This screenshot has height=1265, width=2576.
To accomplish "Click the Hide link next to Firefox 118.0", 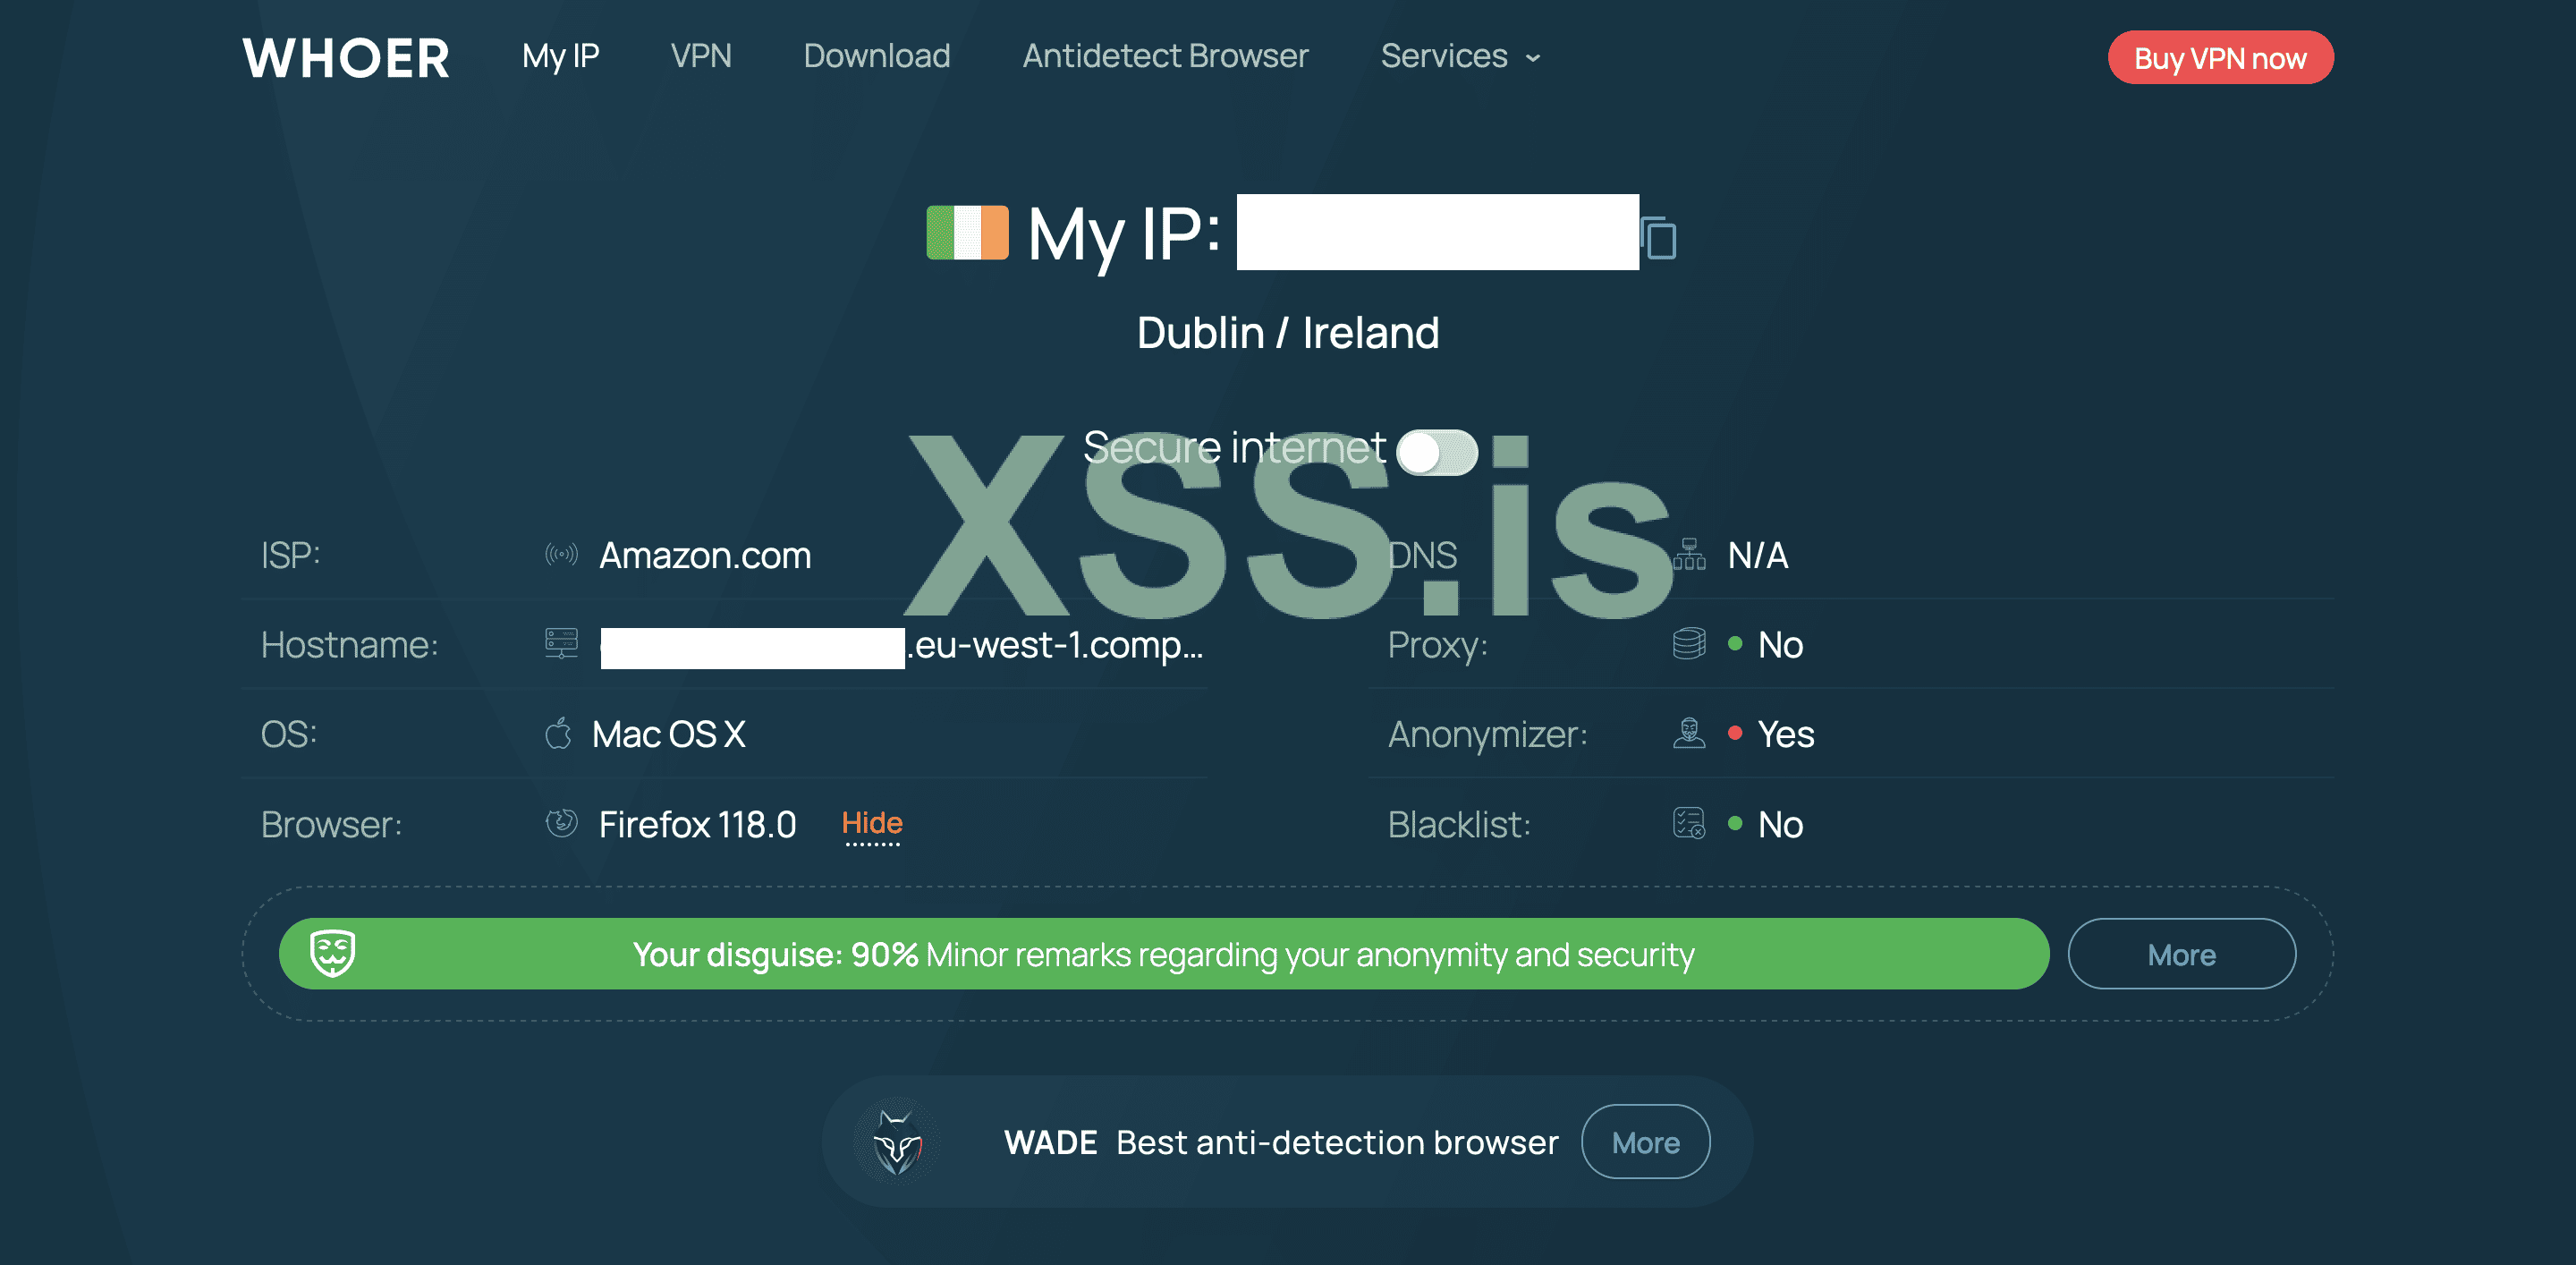I will pyautogui.click(x=872, y=823).
